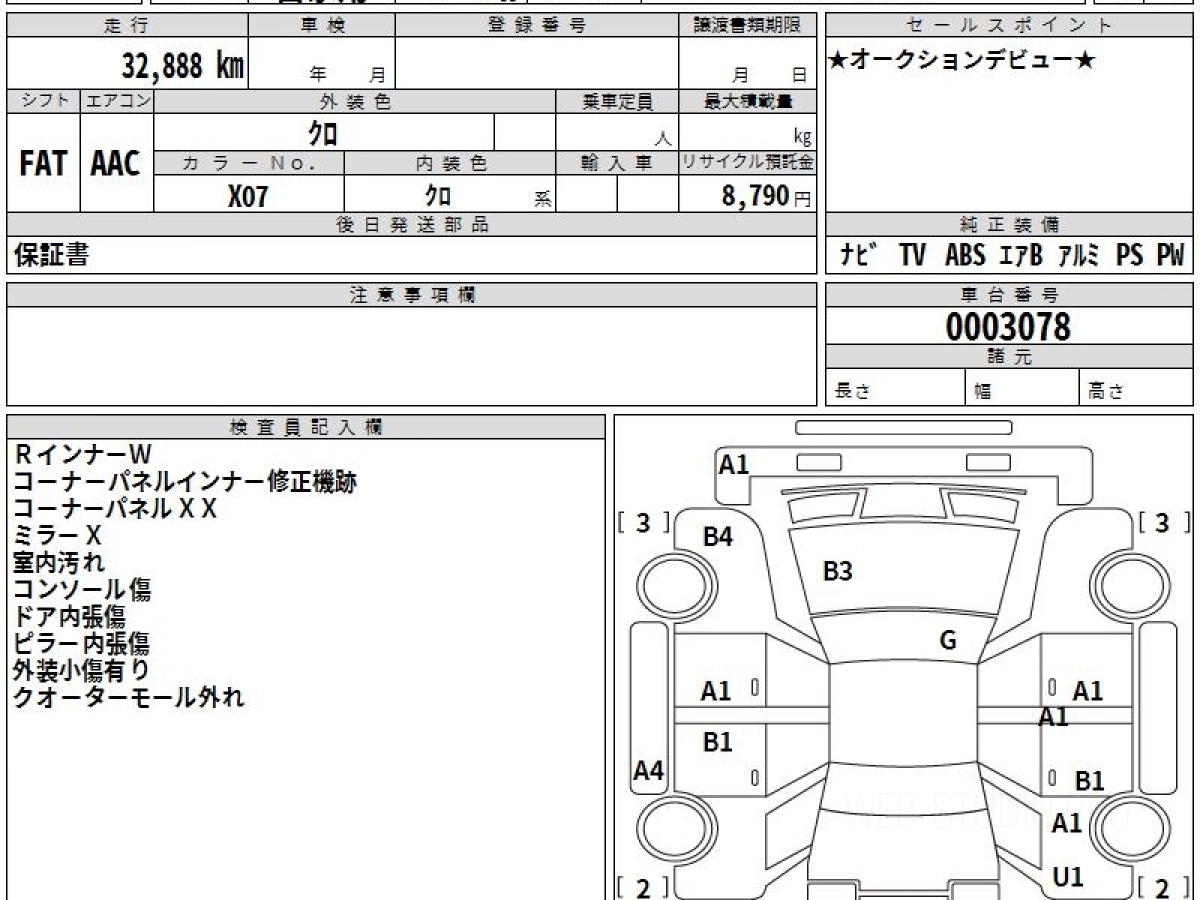Select the mileage value 32,888 km
The height and width of the screenshot is (900, 1200).
pos(183,67)
